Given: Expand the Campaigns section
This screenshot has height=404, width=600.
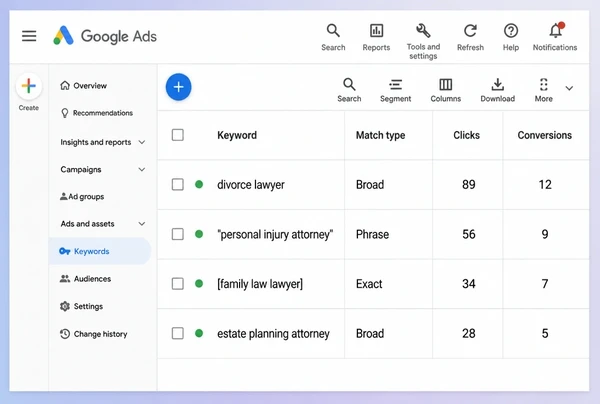Looking at the screenshot, I should click(103, 169).
